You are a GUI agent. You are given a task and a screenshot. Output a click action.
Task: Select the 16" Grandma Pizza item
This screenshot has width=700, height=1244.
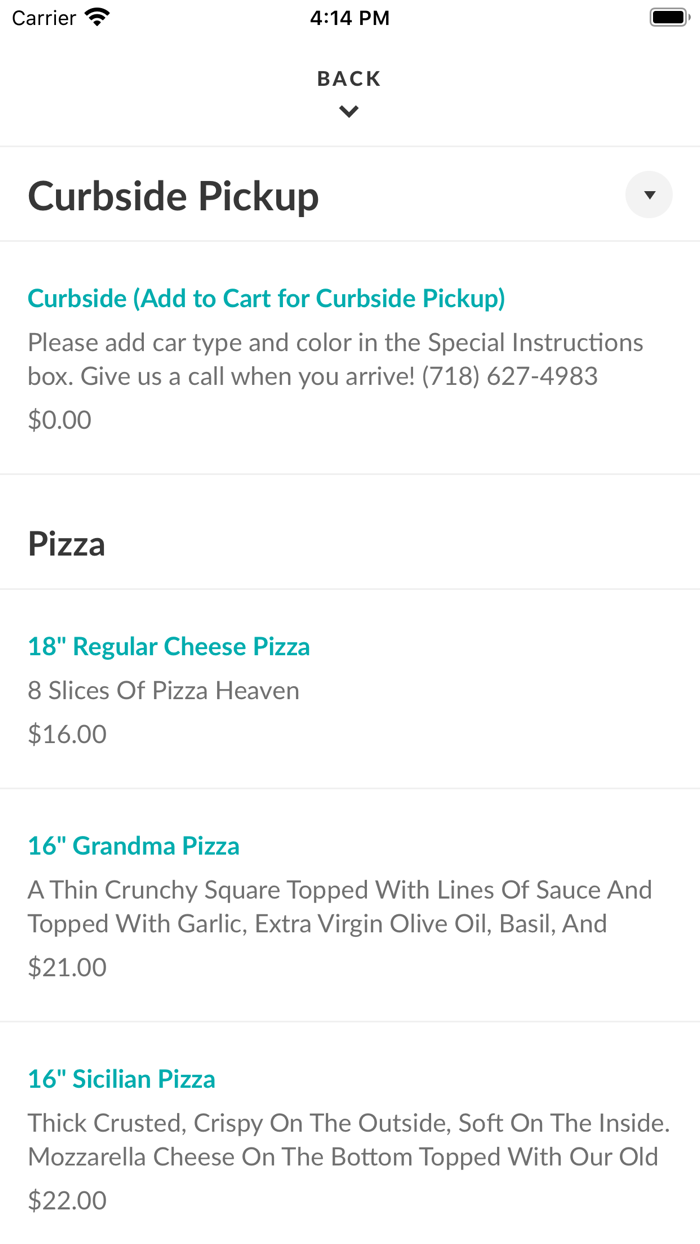click(133, 845)
